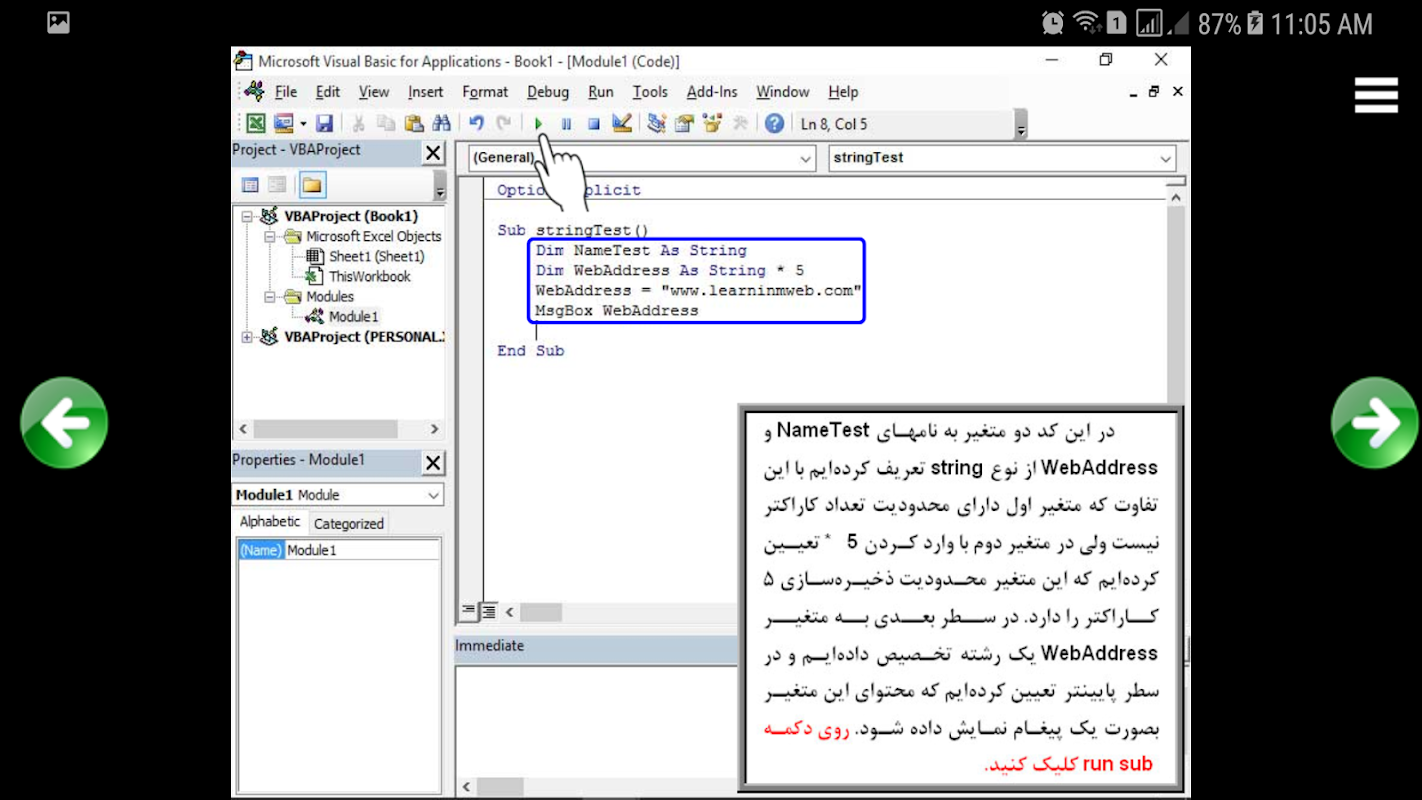Select Sheet1 (Sheet1) in project tree

377,257
